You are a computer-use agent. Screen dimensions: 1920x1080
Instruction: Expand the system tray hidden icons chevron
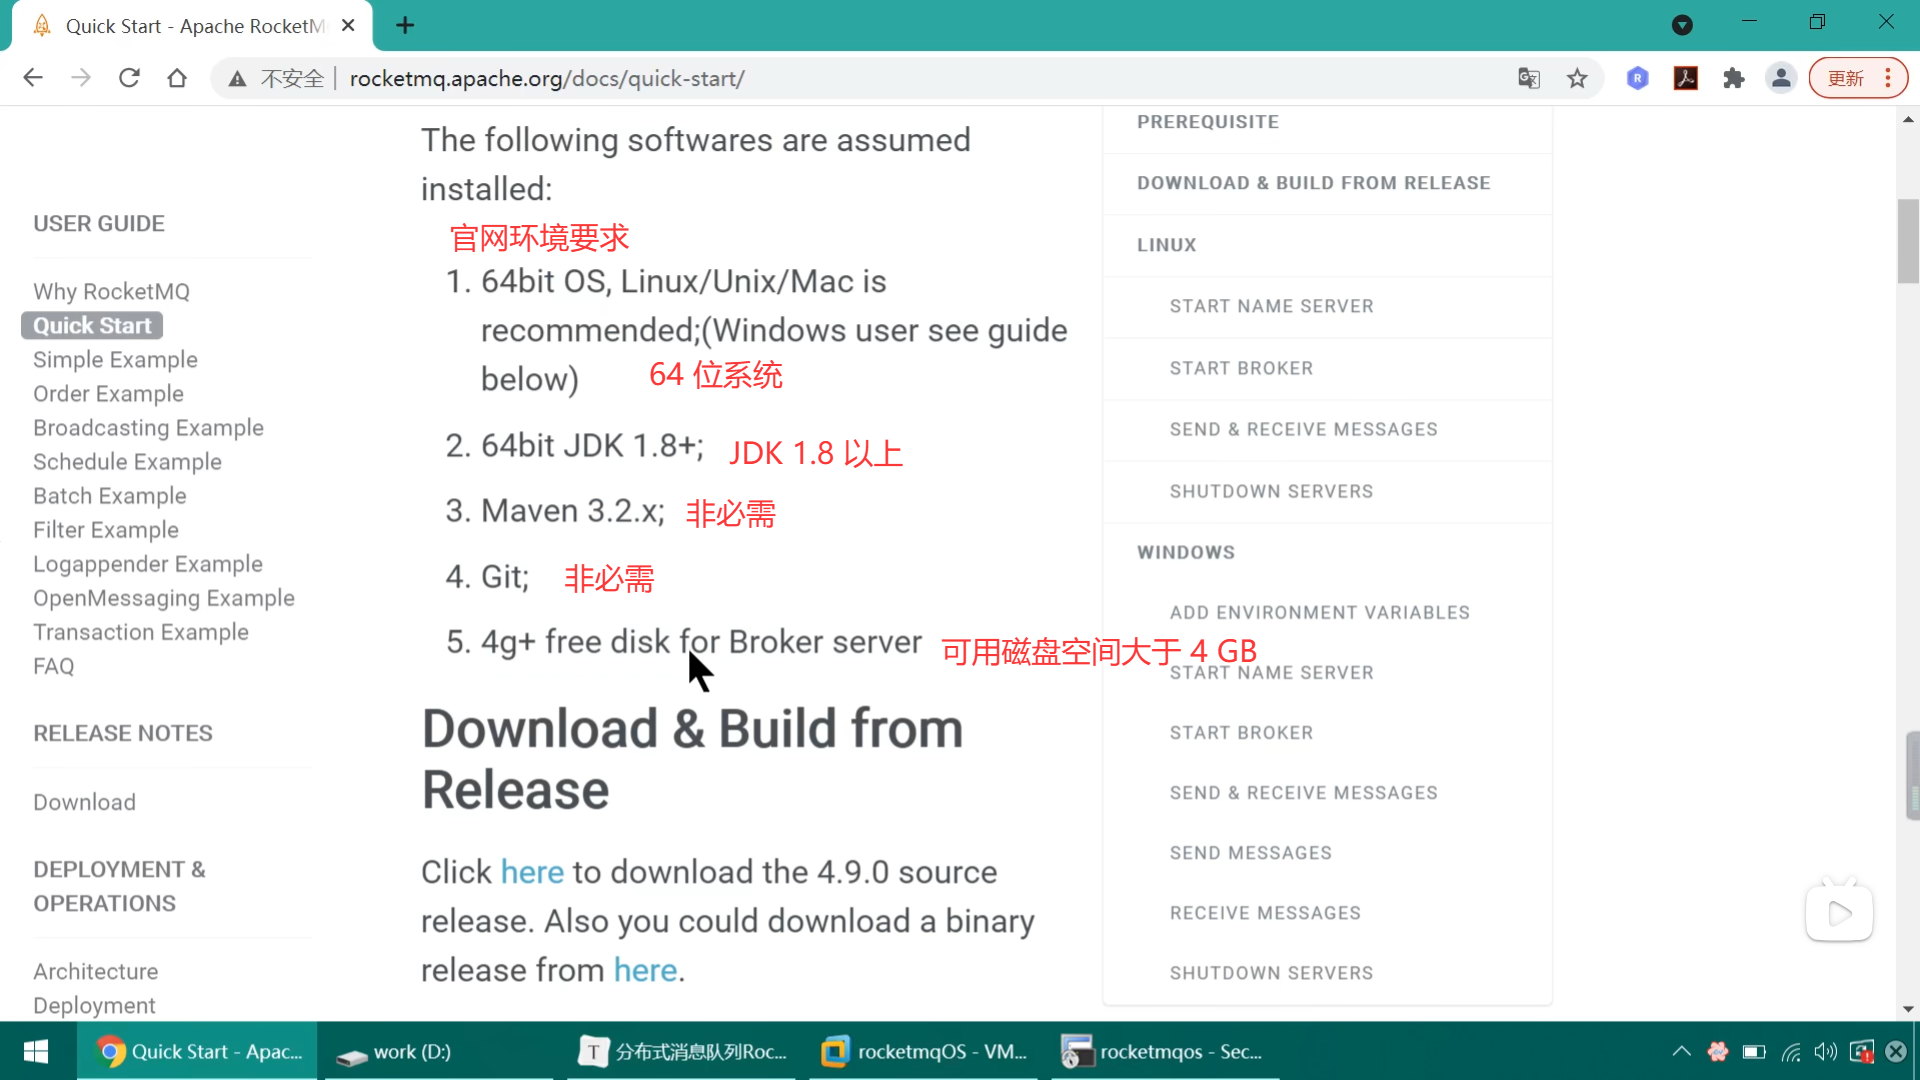click(x=1681, y=1051)
